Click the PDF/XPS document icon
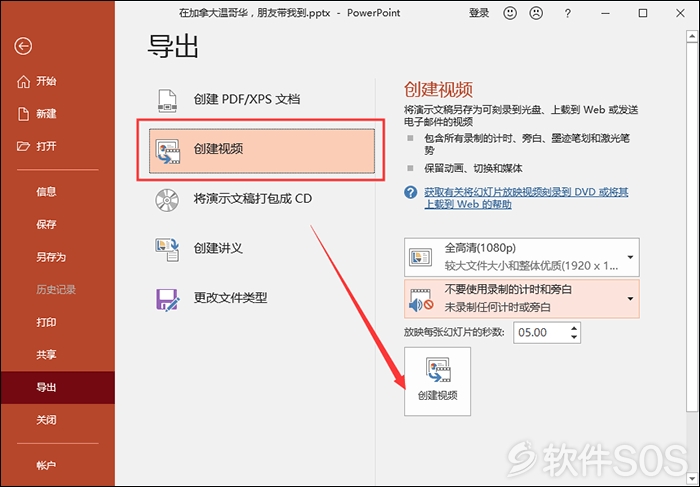 [x=167, y=100]
